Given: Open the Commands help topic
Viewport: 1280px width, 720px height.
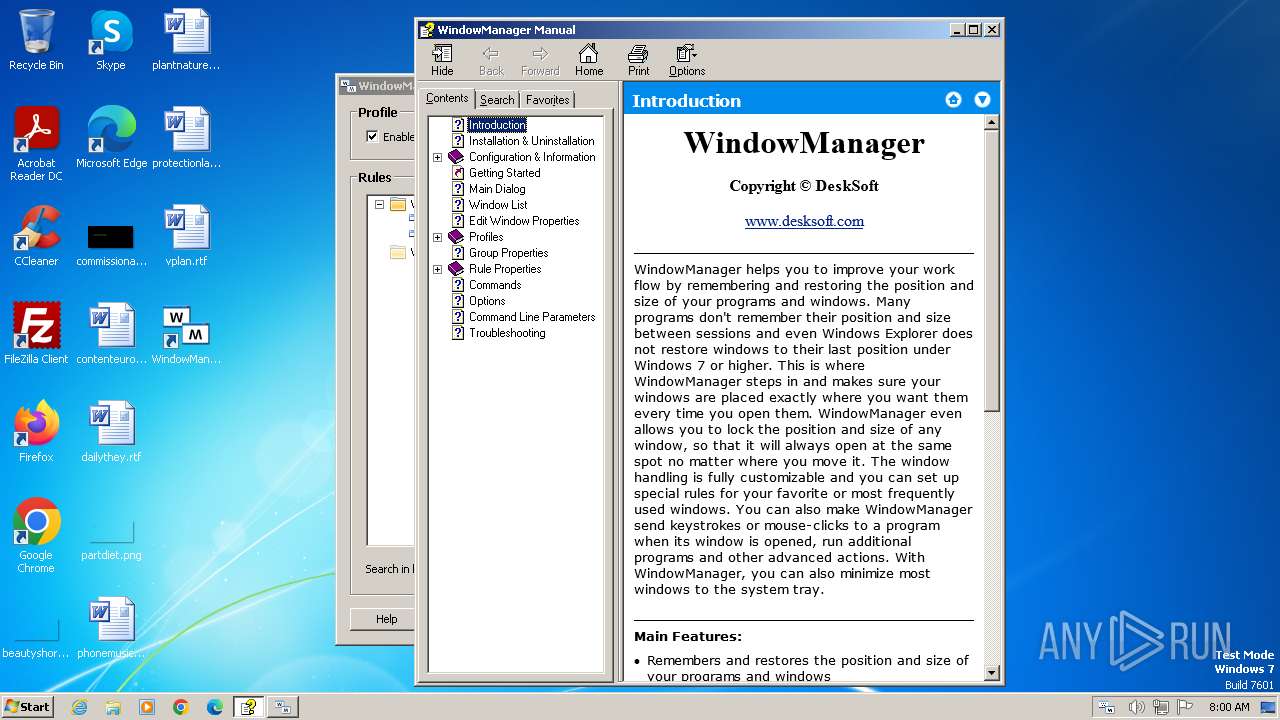Looking at the screenshot, I should 495,285.
